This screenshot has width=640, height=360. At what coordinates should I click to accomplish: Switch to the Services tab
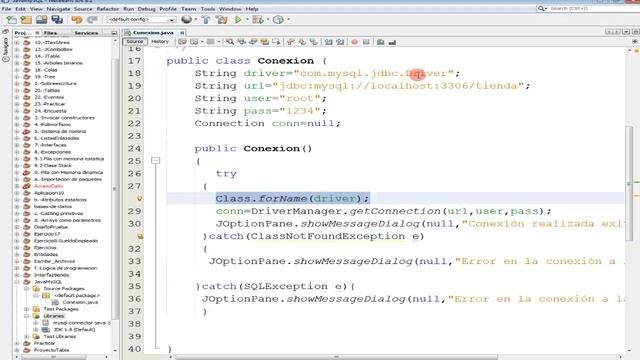[86, 33]
